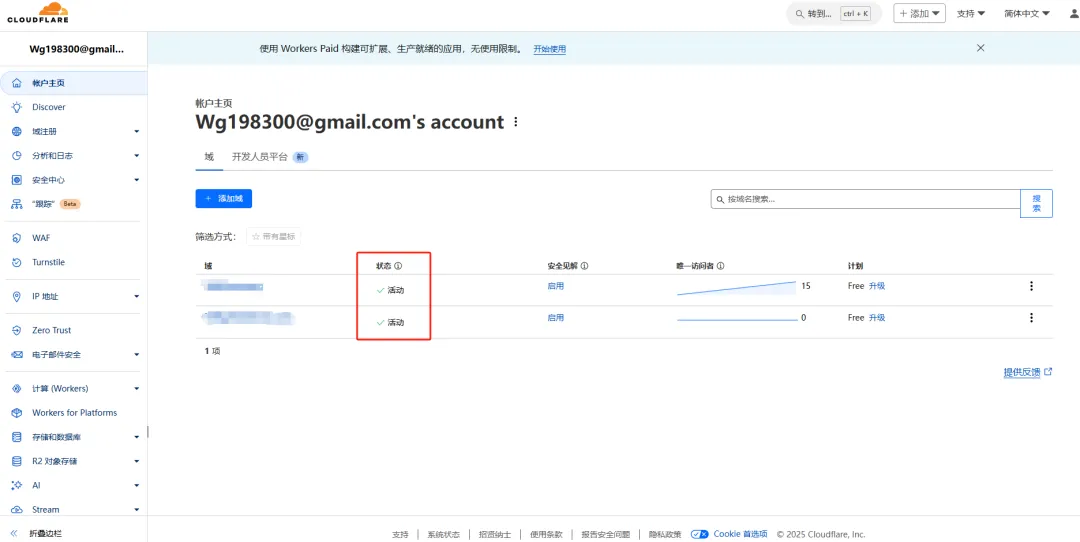The image size is (1080, 542).
Task: Expand the Workers compute section arrow
Action: coord(136,388)
